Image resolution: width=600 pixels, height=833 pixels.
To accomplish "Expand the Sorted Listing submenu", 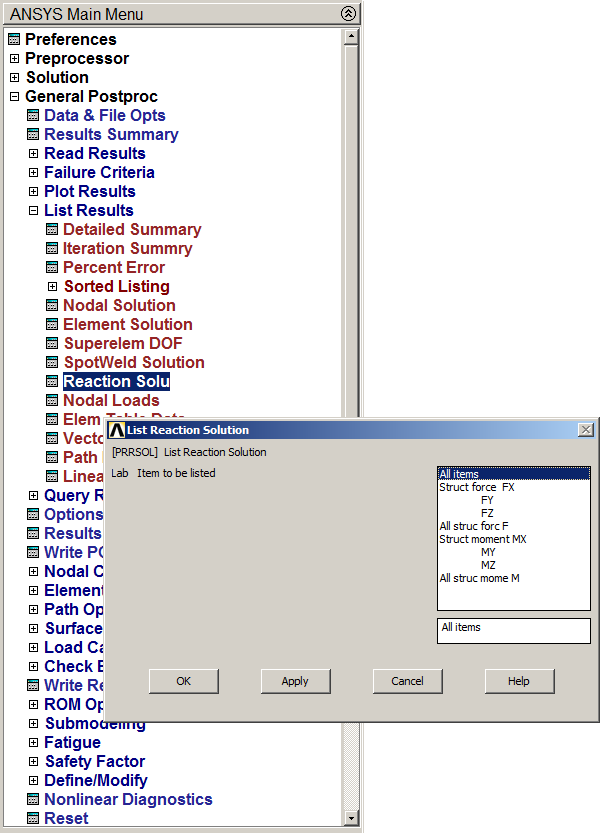I will [x=52, y=287].
